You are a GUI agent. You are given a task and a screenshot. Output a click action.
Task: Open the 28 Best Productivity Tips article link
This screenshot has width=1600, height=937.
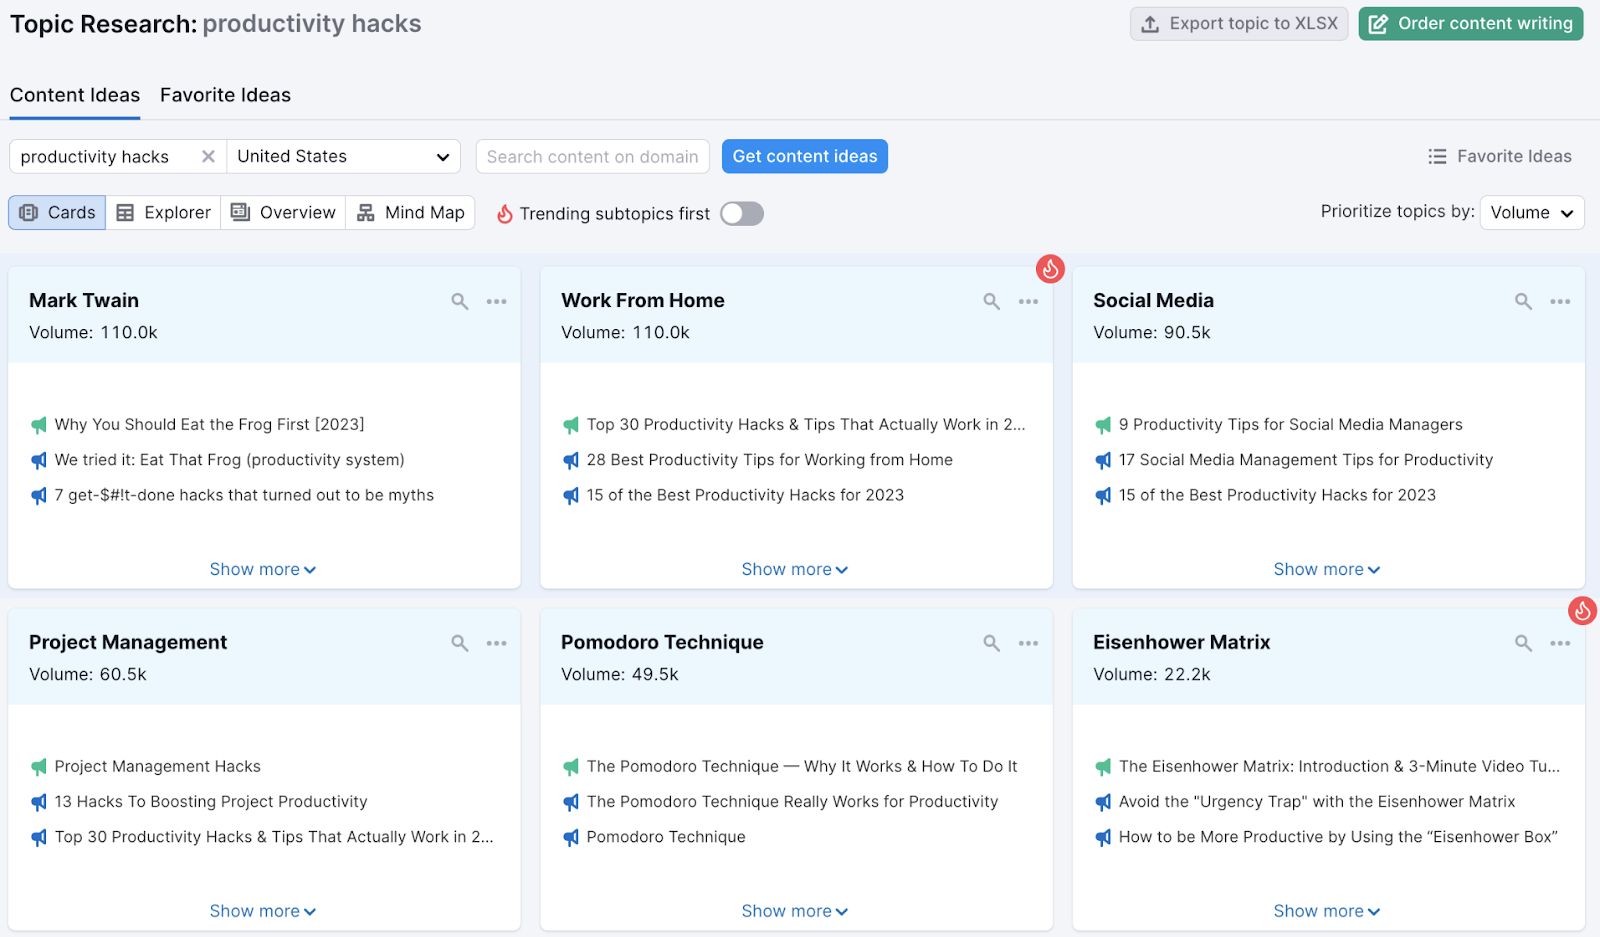(x=770, y=459)
